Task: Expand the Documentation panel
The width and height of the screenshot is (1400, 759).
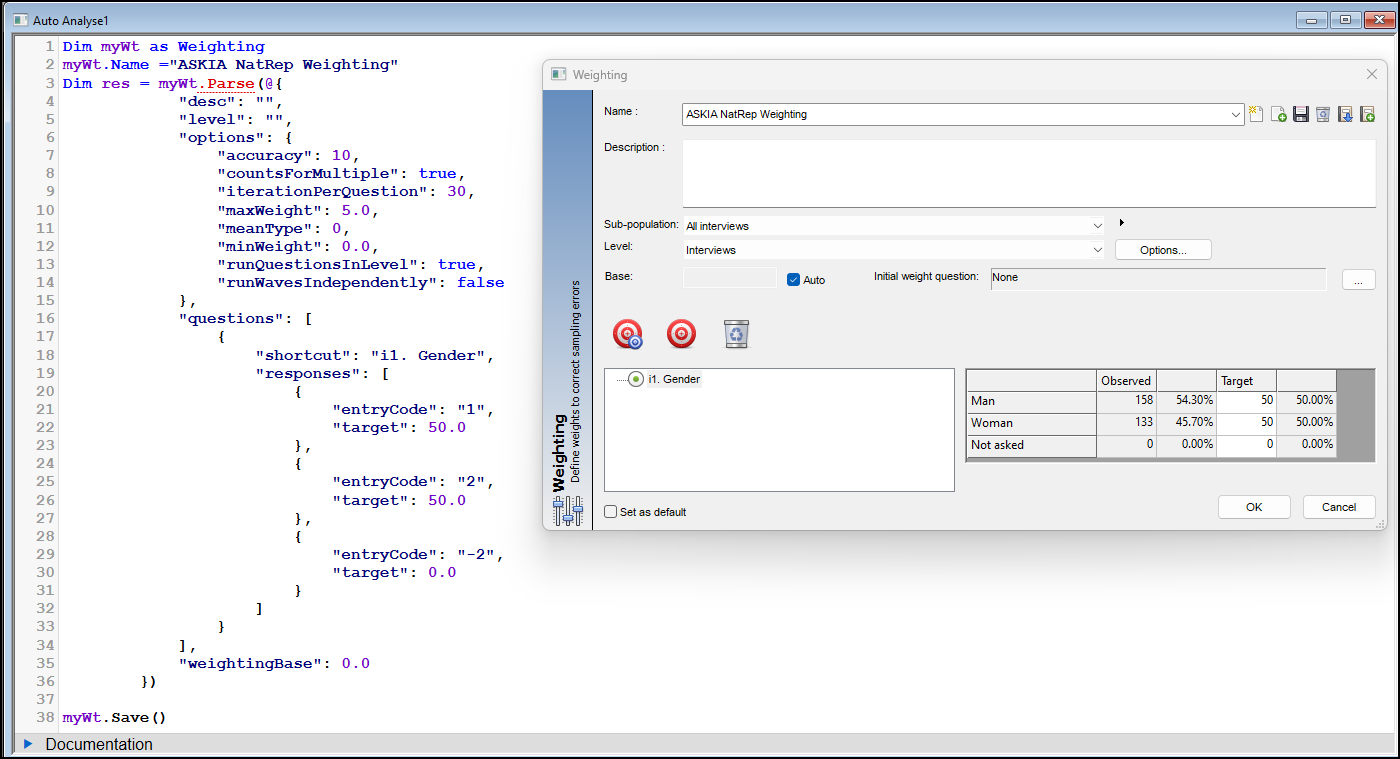Action: [x=28, y=744]
